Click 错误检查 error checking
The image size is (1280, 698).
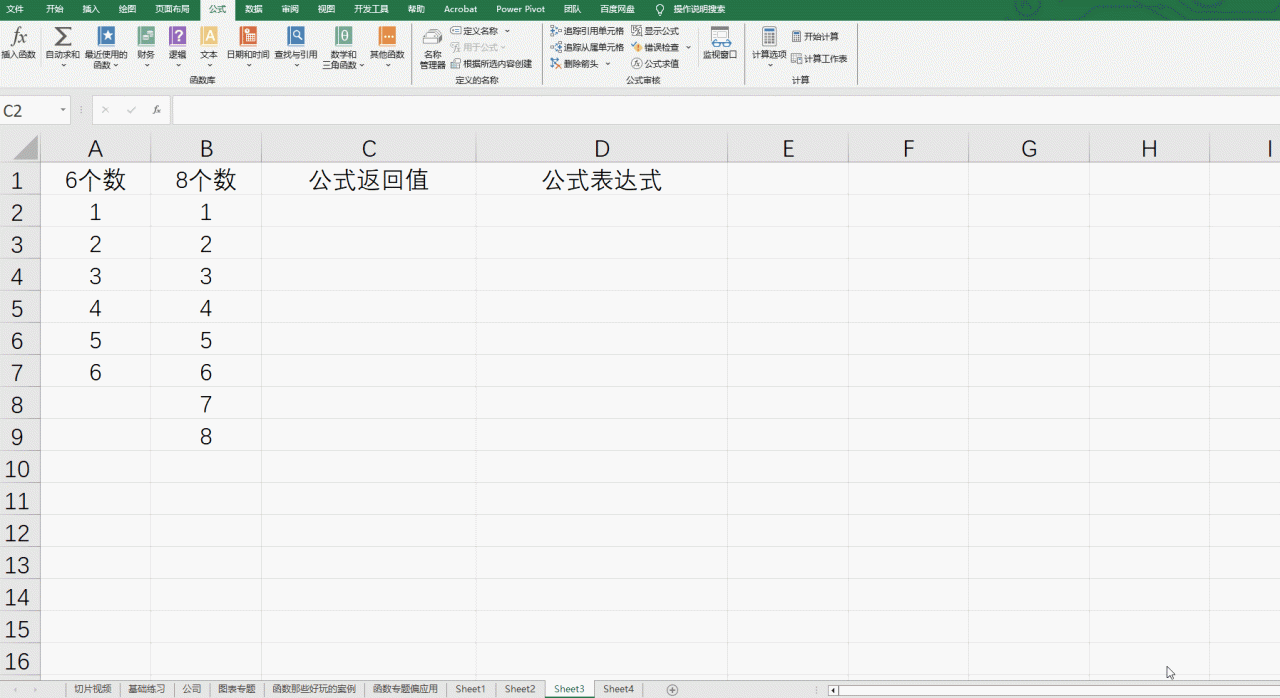[x=655, y=47]
